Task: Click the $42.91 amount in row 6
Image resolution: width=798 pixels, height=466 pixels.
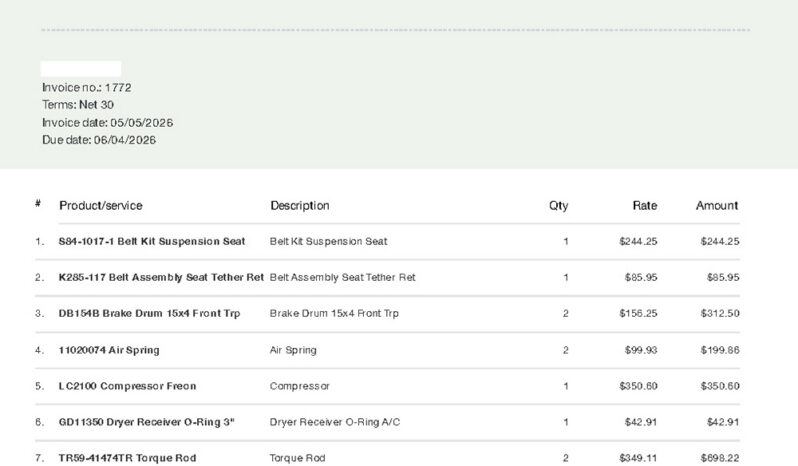Action: [x=723, y=422]
